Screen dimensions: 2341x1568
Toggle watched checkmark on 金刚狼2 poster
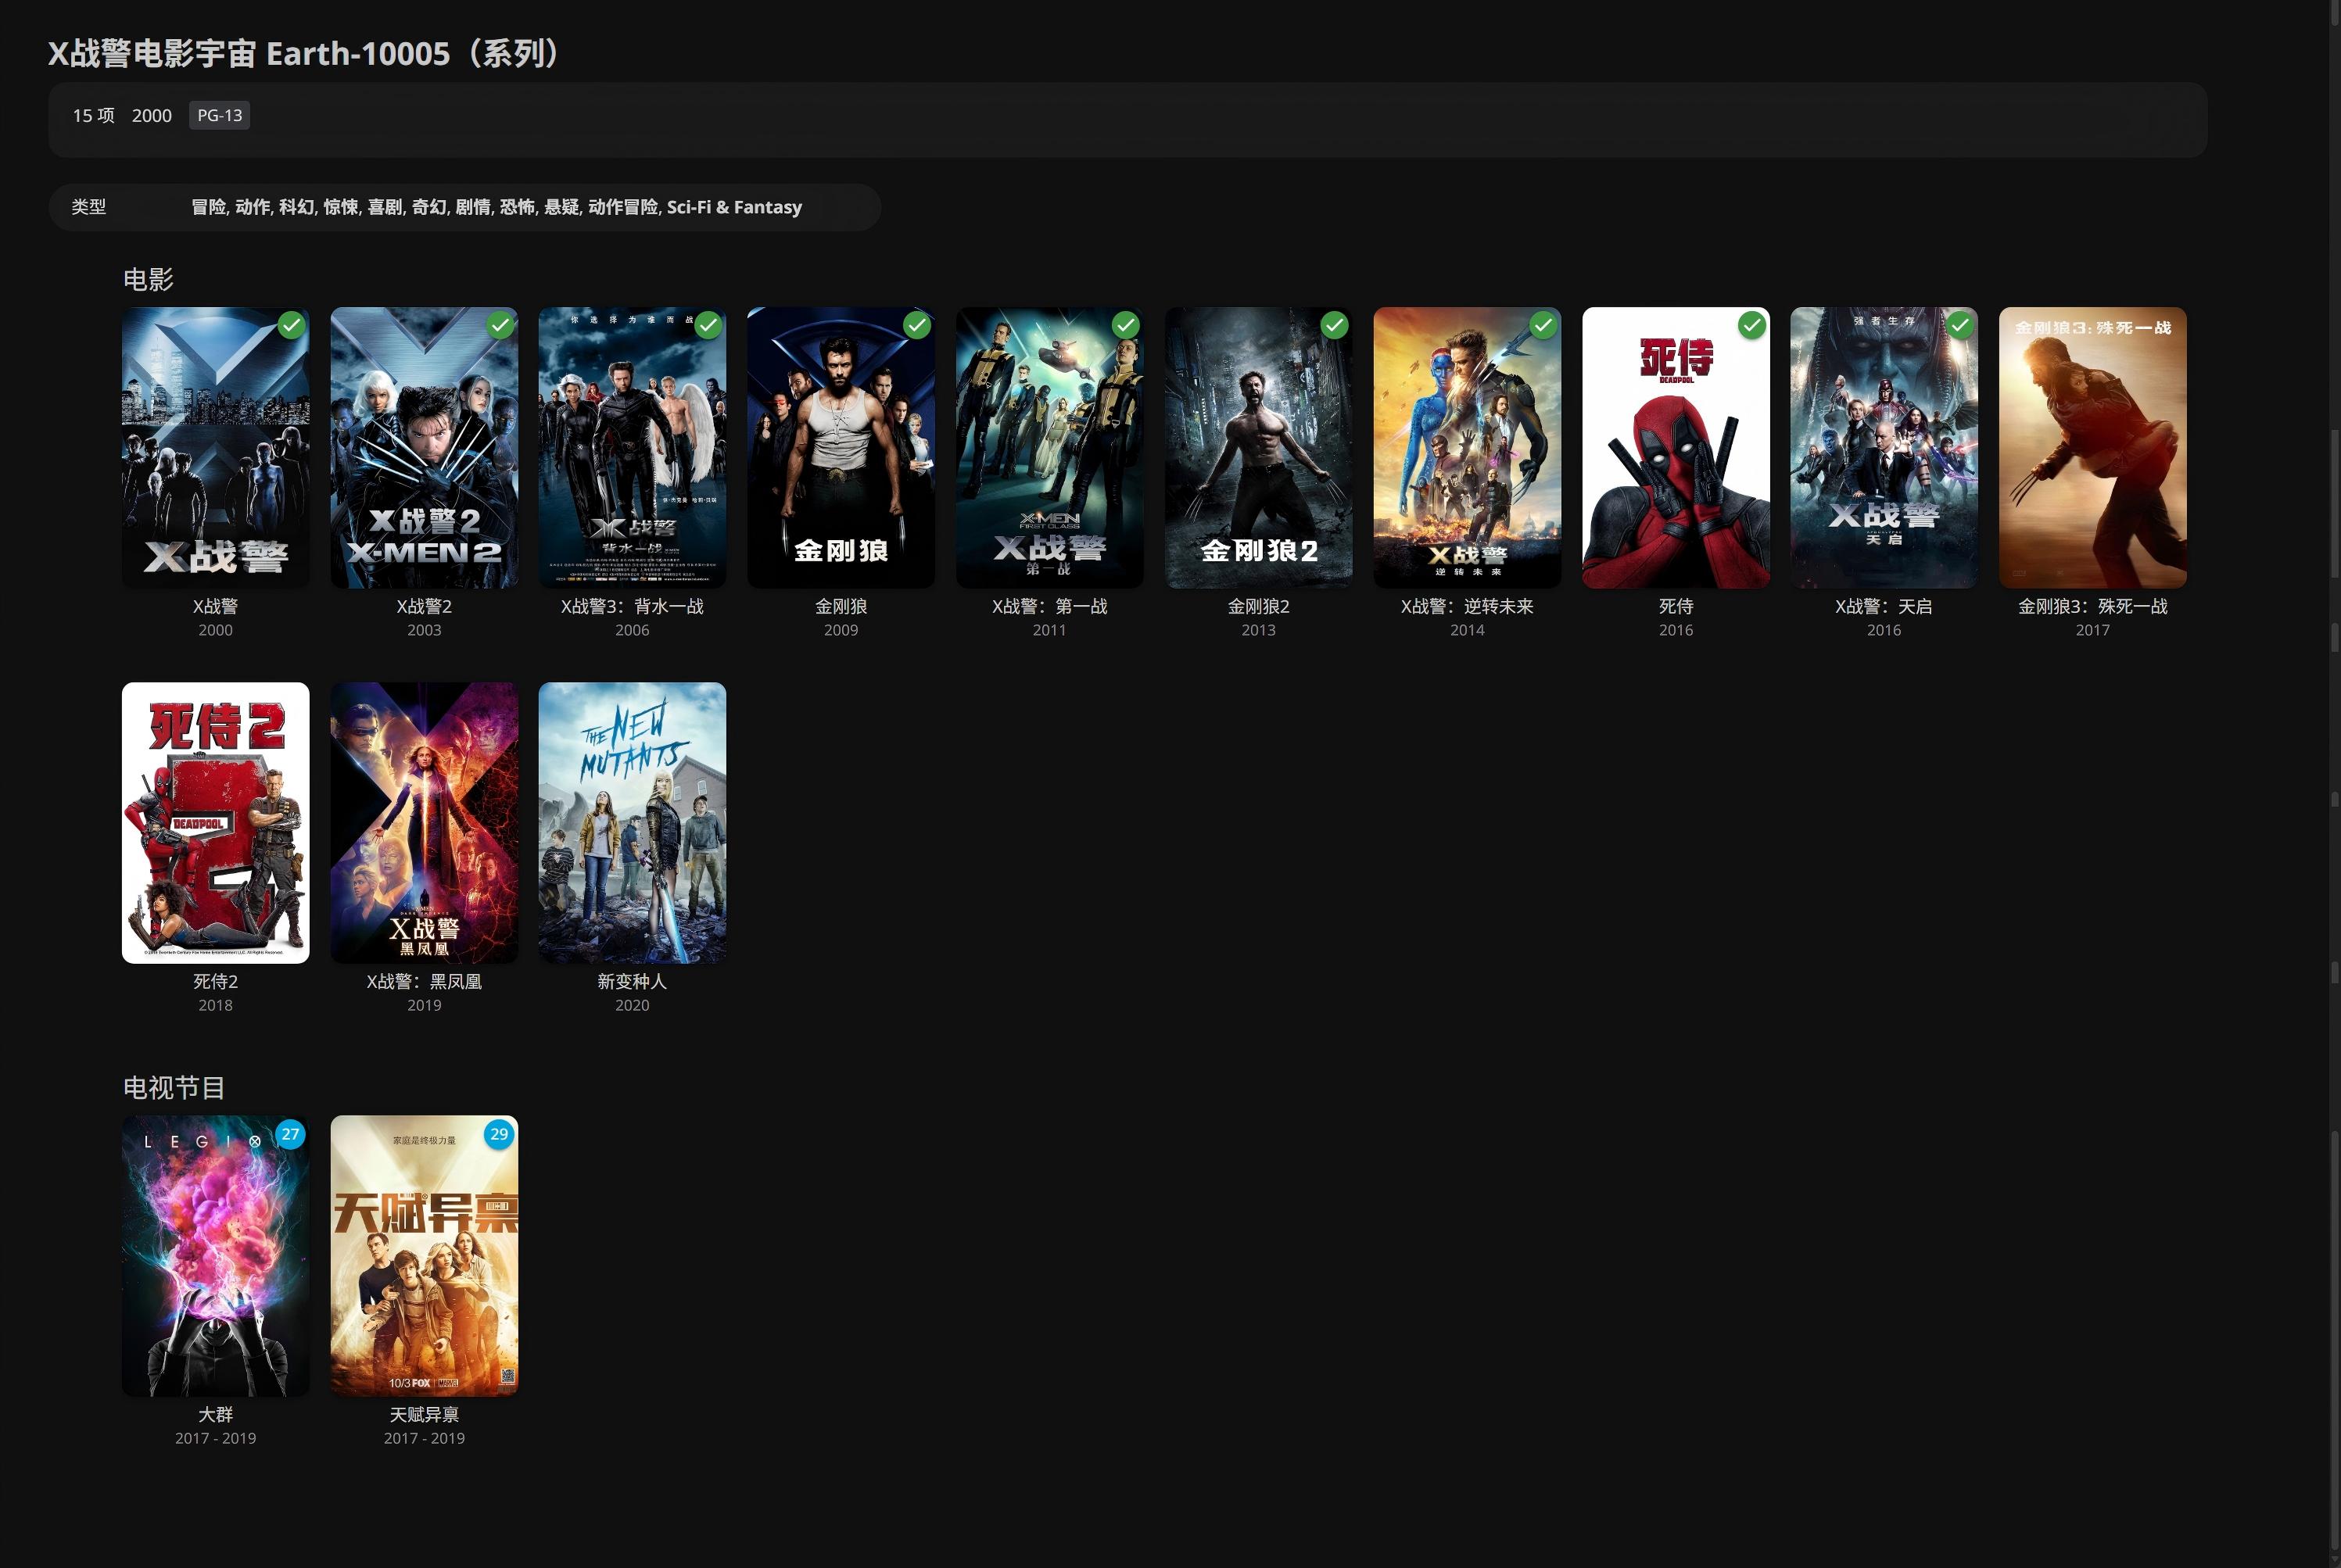(1334, 325)
